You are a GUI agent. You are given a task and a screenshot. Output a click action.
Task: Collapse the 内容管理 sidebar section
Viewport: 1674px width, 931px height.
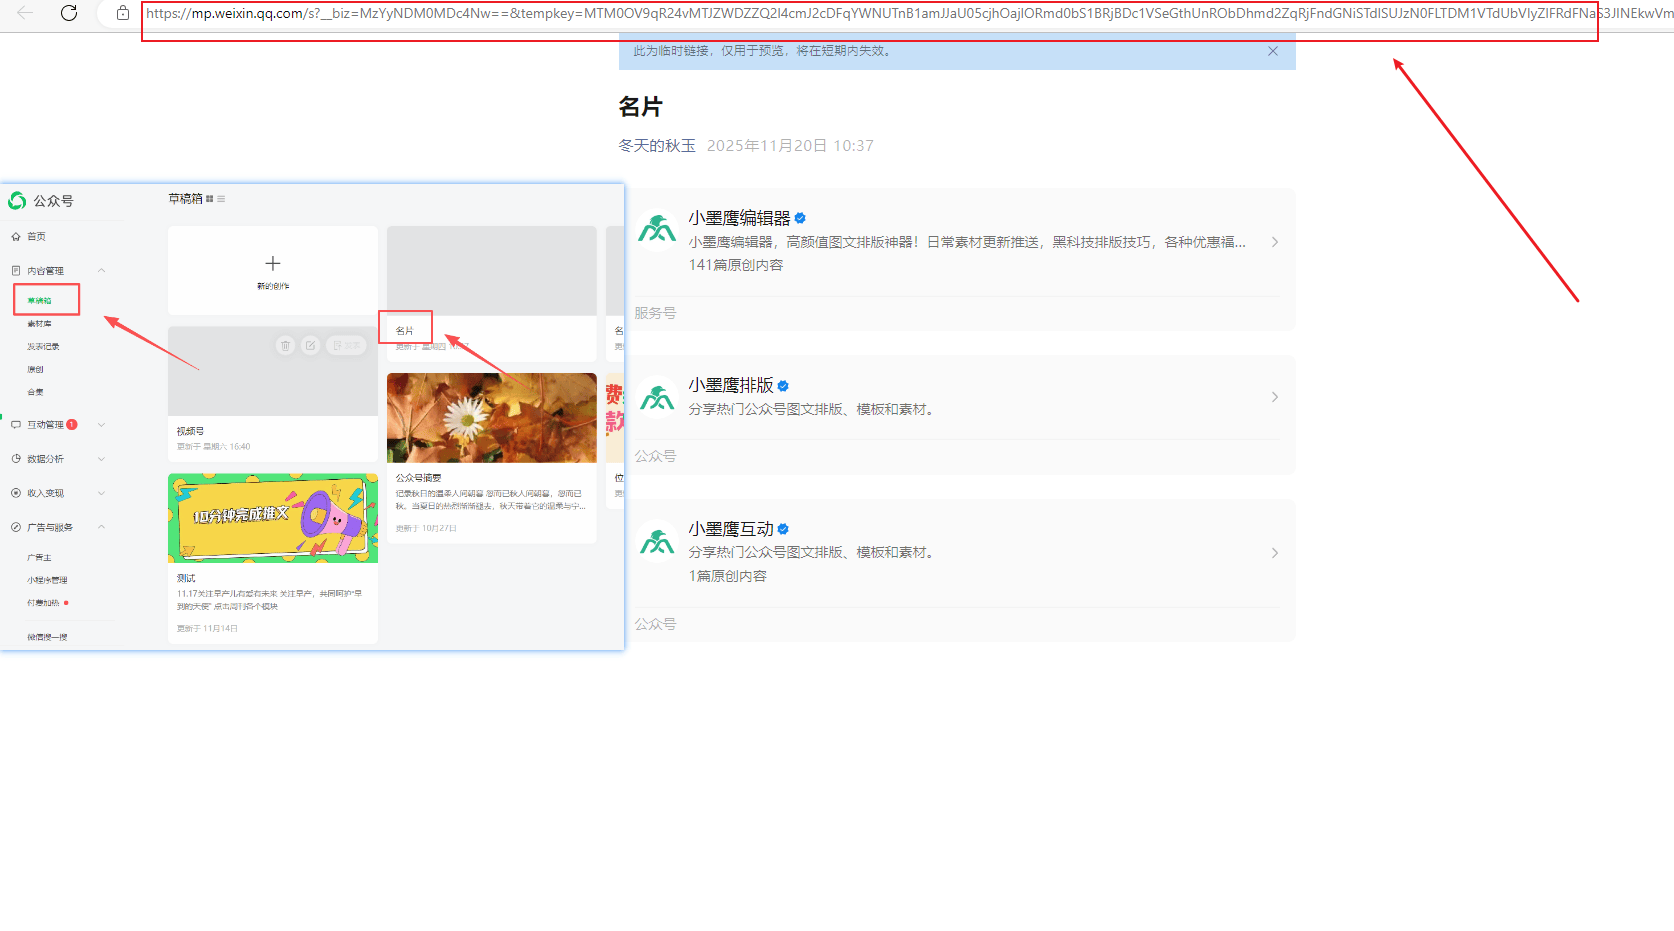(101, 271)
